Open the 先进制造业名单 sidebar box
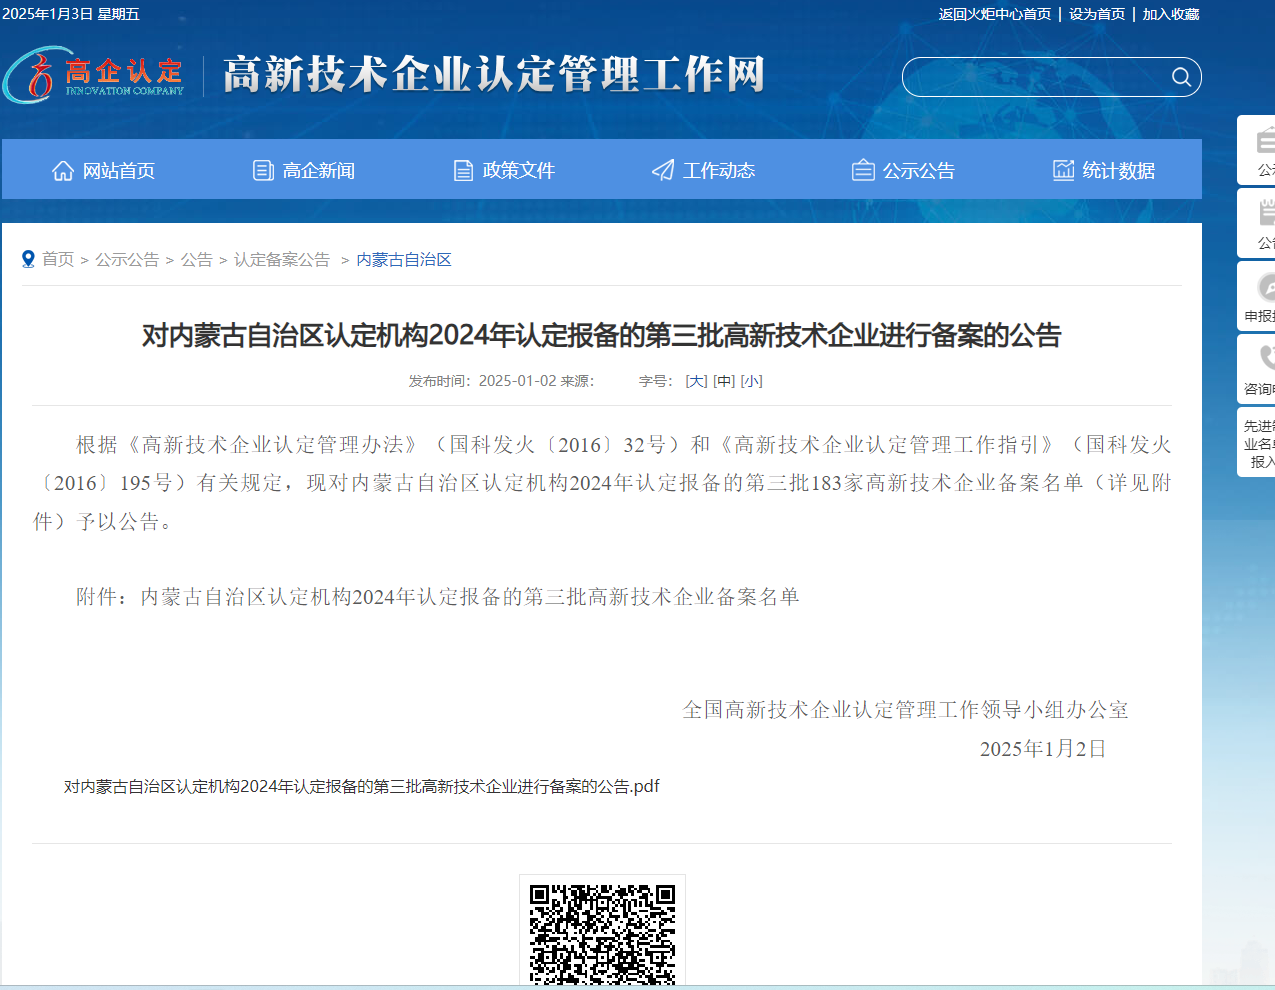The height and width of the screenshot is (990, 1275). [1258, 443]
